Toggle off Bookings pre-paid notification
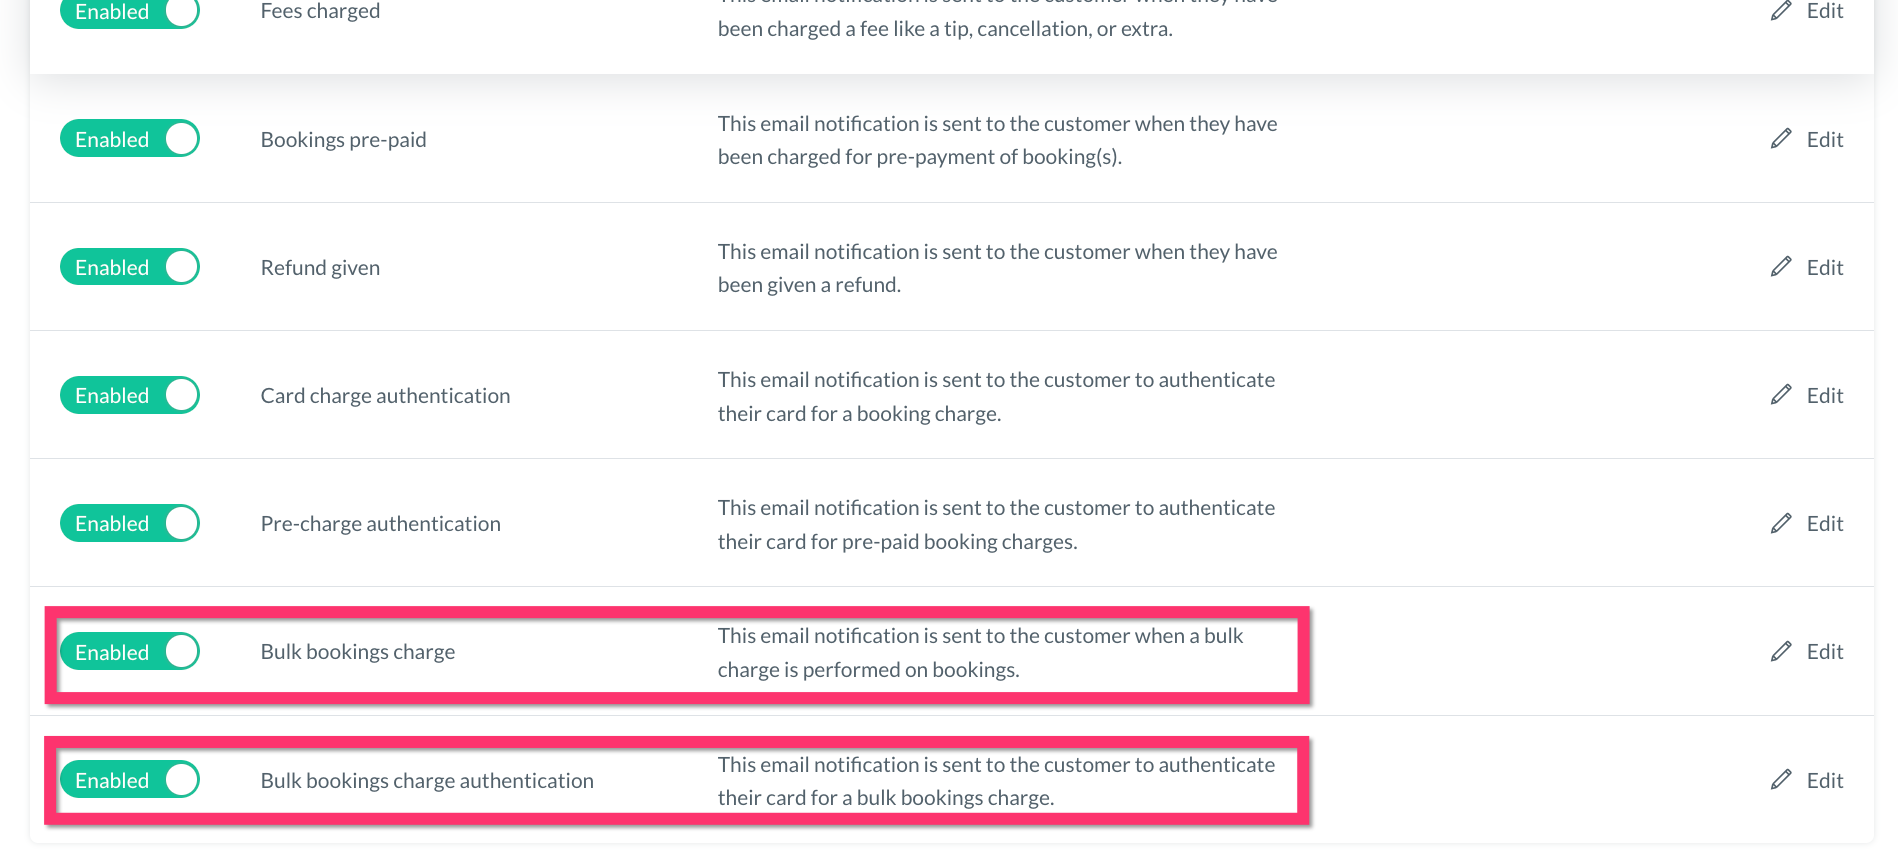The image size is (1898, 860). pyautogui.click(x=130, y=139)
